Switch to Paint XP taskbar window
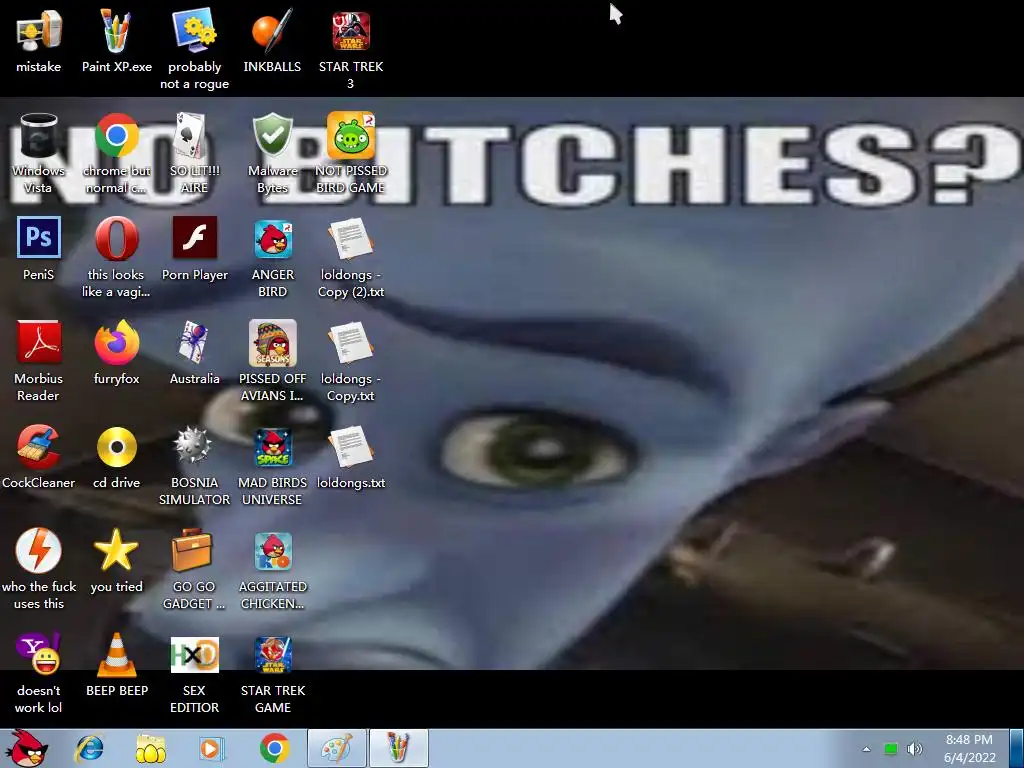Viewport: 1024px width, 768px height. 399,748
